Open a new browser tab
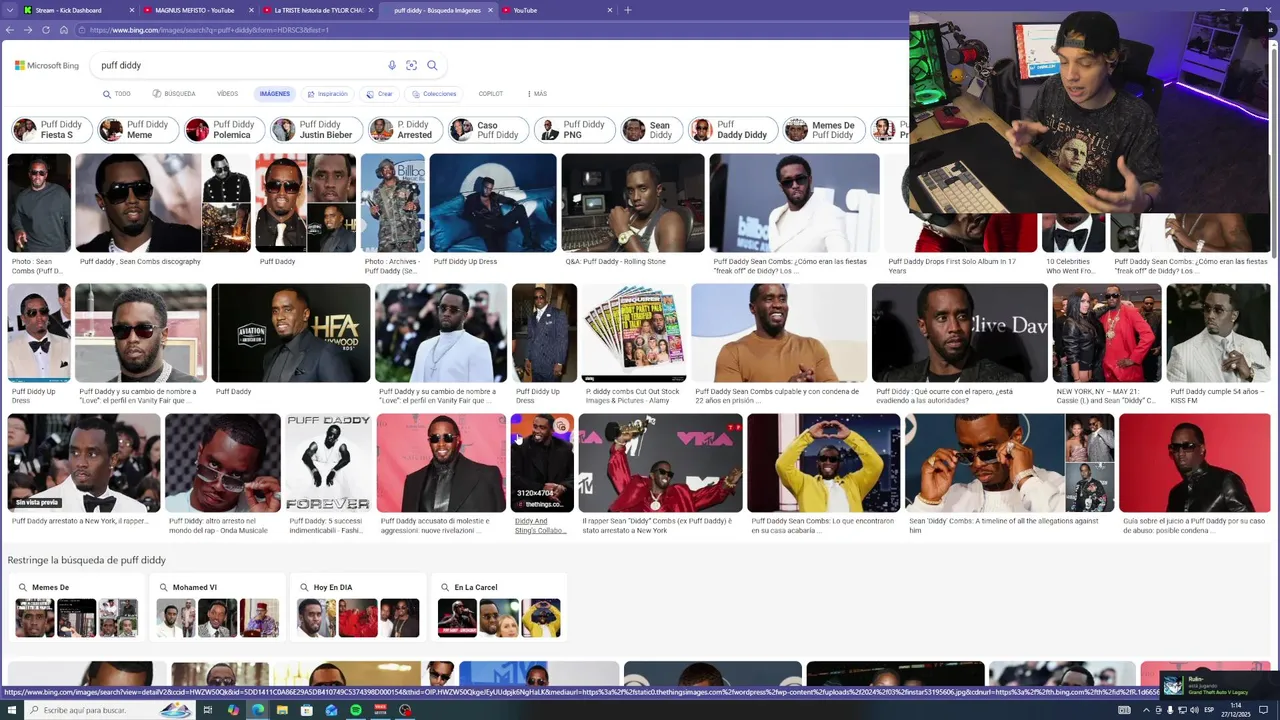1280x720 pixels. pyautogui.click(x=628, y=10)
